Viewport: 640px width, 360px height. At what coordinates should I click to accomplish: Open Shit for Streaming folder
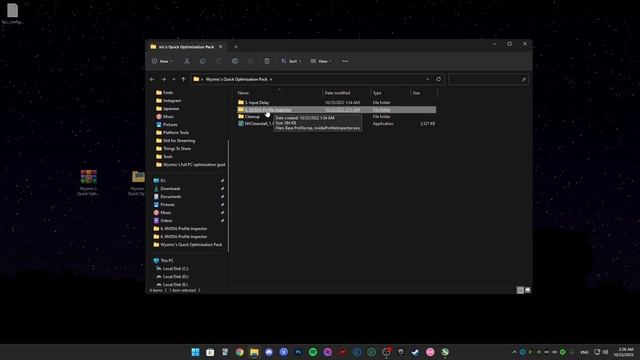click(176, 140)
